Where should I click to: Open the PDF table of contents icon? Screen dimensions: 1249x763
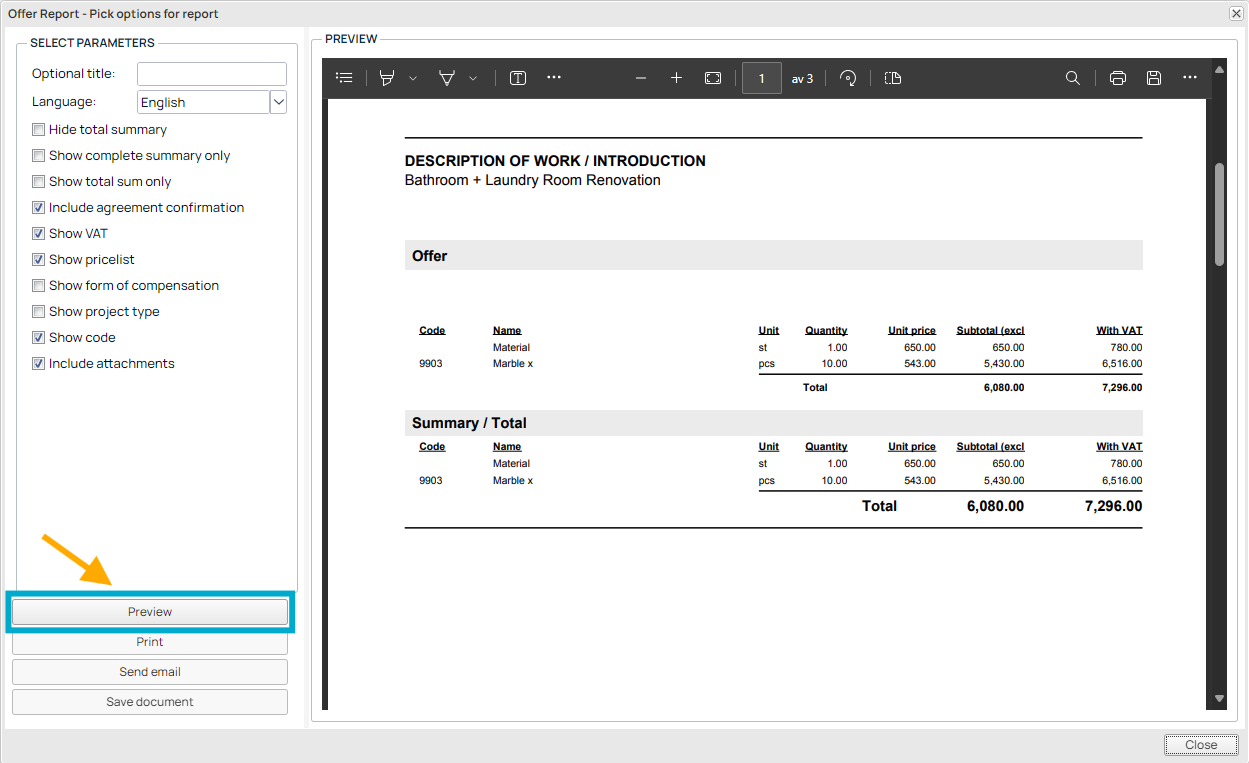(x=344, y=78)
